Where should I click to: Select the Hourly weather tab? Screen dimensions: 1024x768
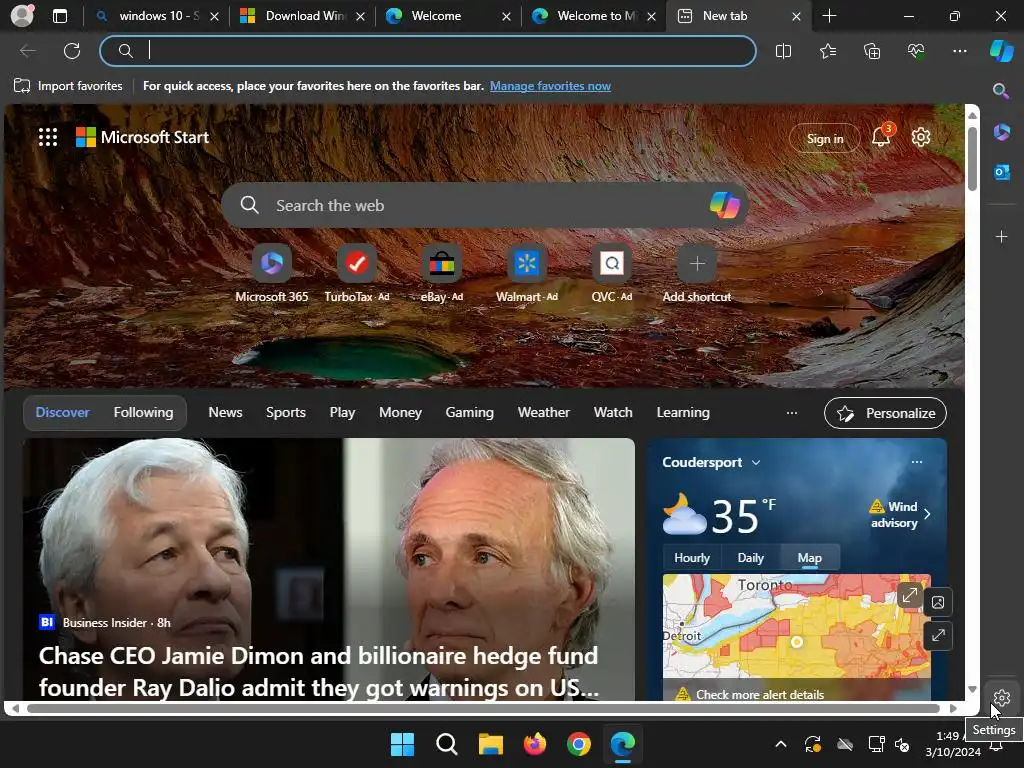[692, 558]
